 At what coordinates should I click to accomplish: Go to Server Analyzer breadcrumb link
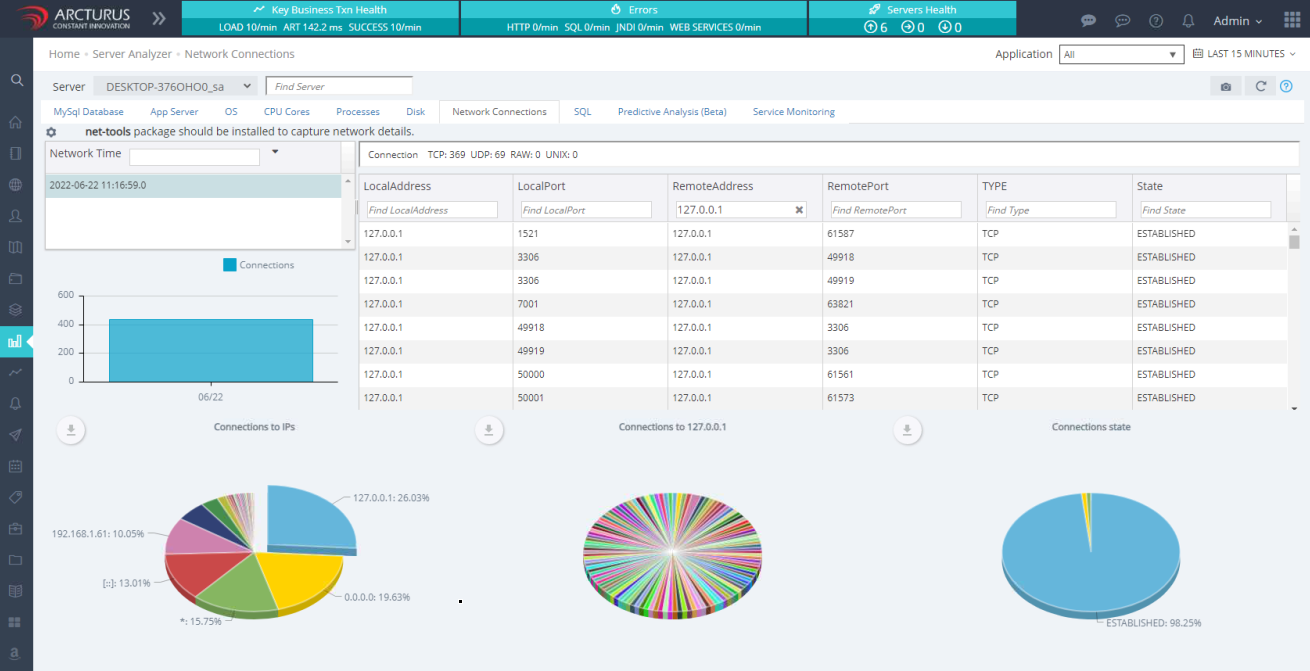[132, 54]
